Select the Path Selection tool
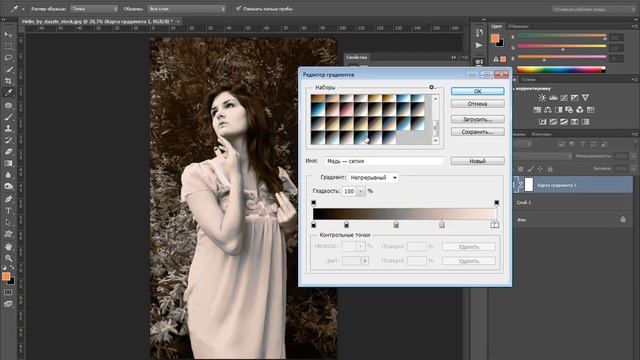This screenshot has width=640, height=360. click(8, 222)
